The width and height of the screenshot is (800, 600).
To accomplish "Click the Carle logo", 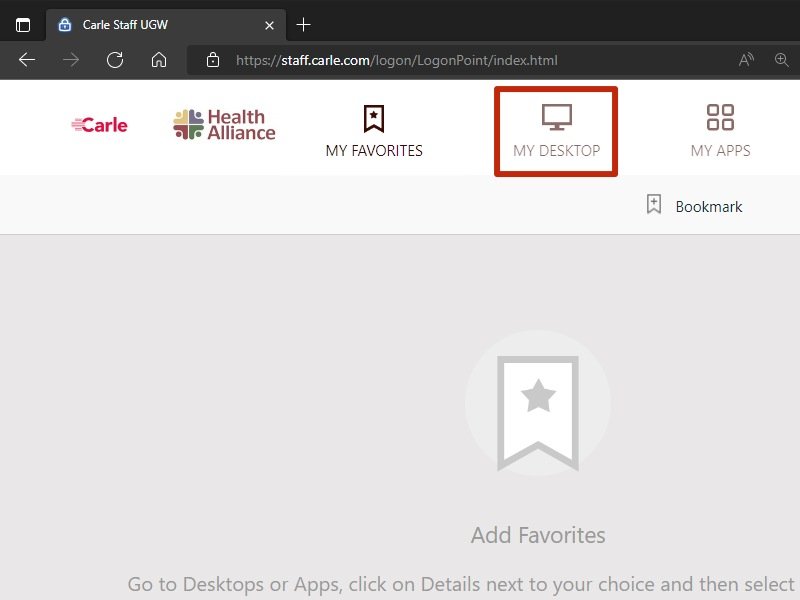I will pyautogui.click(x=100, y=125).
